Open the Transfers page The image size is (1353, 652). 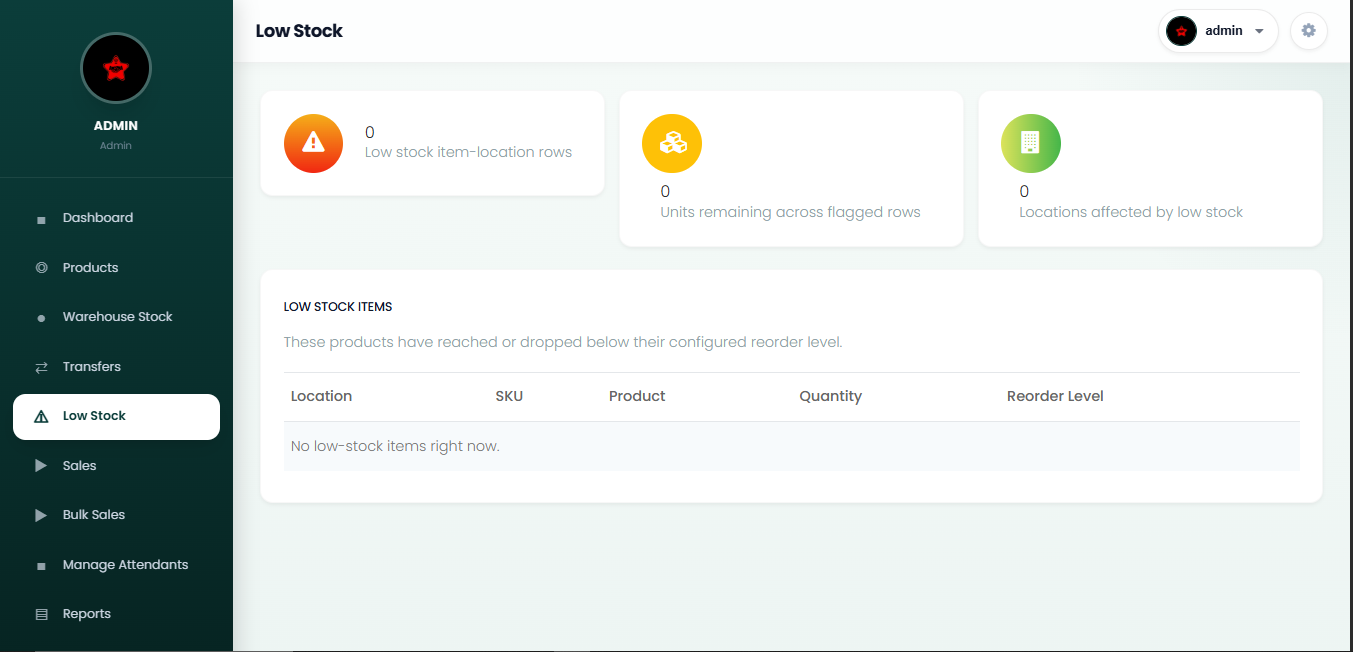(116, 367)
